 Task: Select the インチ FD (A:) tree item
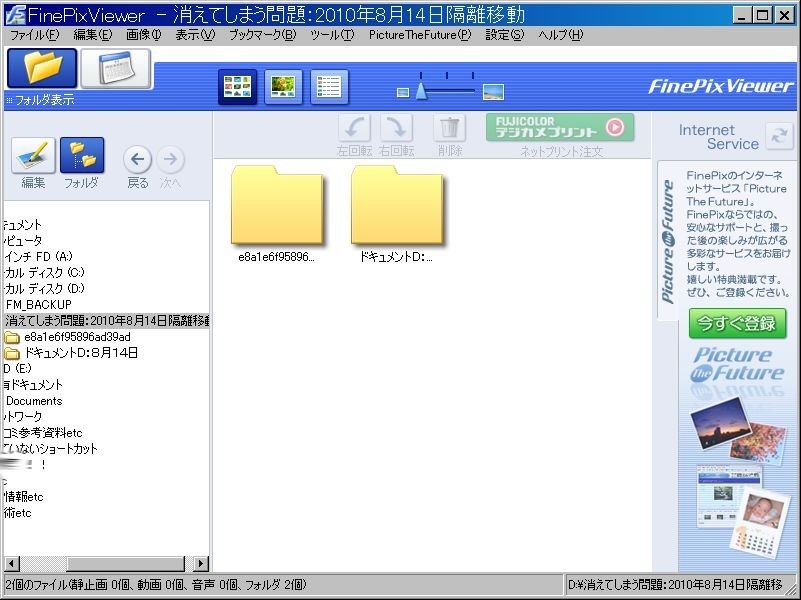tap(38, 256)
